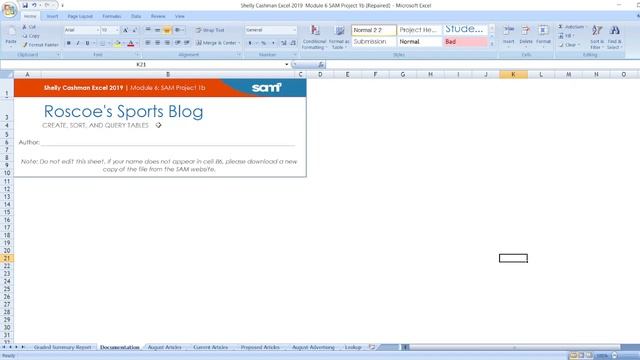Toggle align text left
The width and height of the screenshot is (640, 360).
click(x=148, y=43)
